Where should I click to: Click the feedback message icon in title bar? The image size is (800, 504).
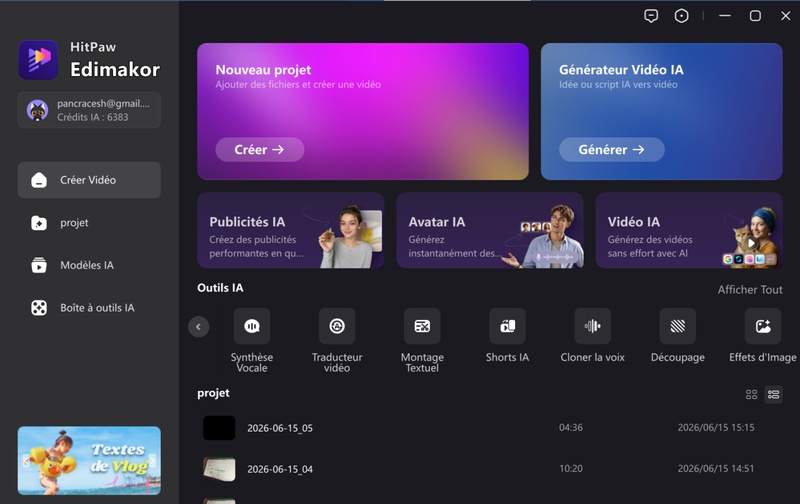pos(651,16)
